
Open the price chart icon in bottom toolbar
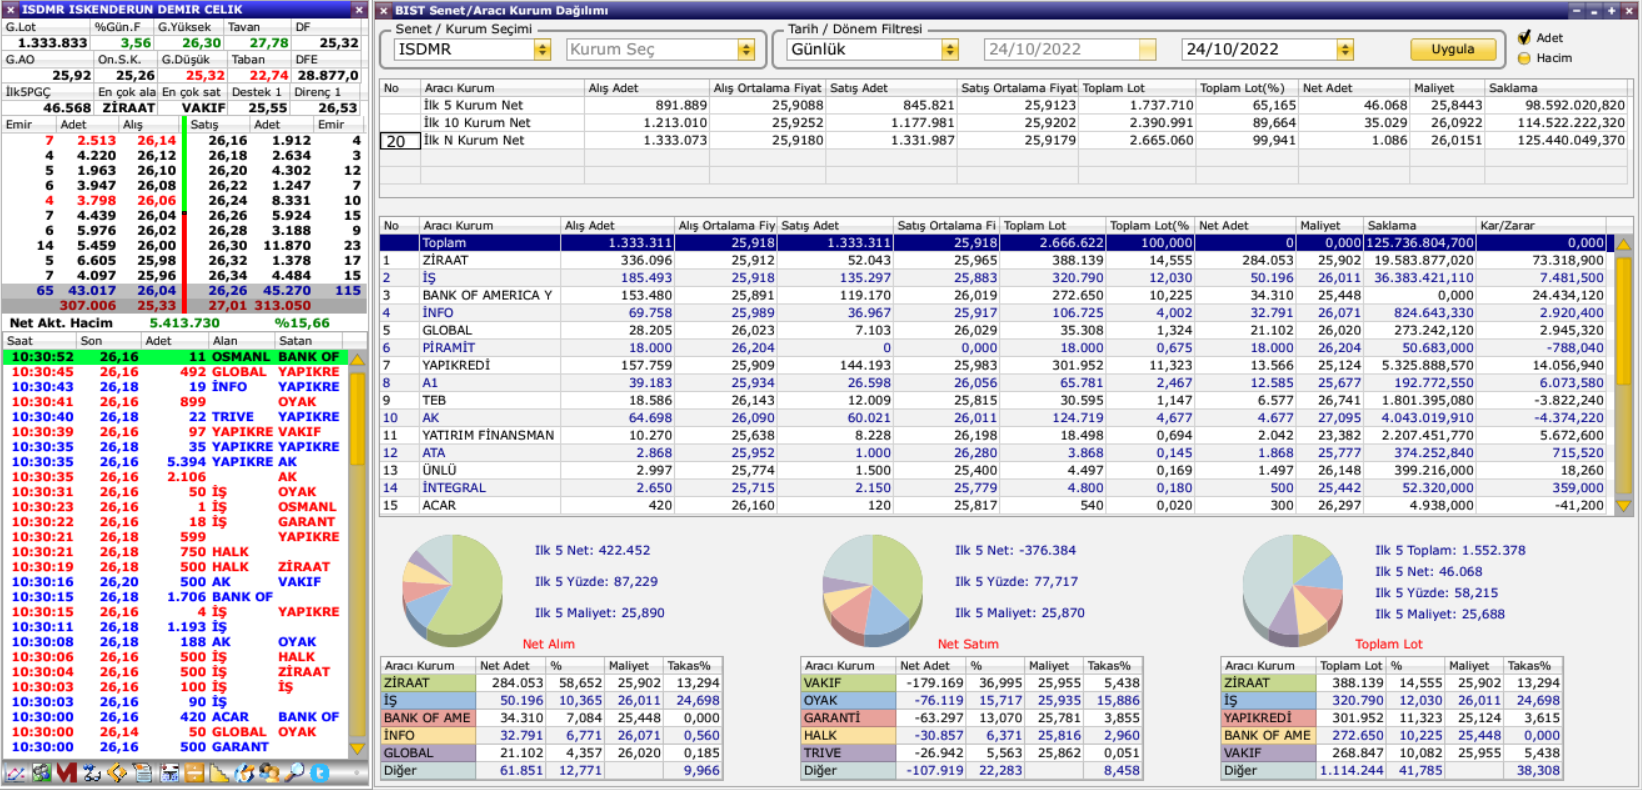(15, 773)
